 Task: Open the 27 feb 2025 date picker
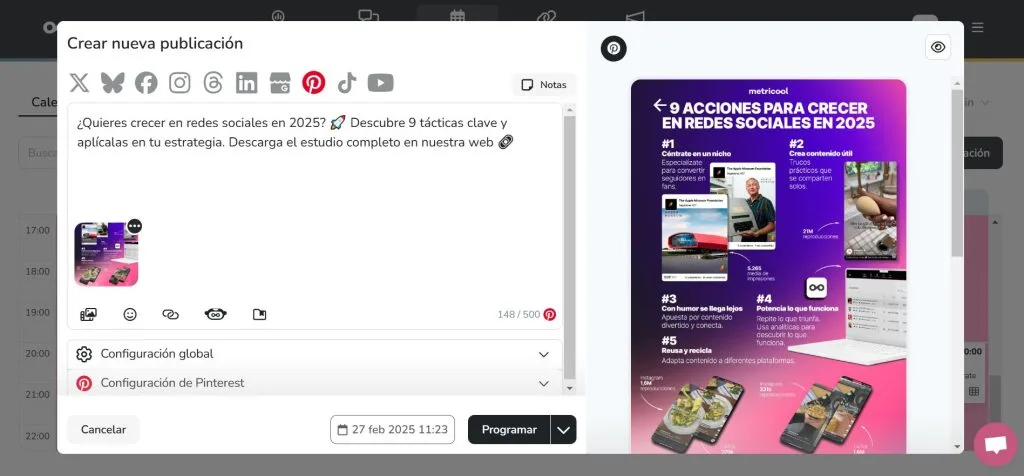click(x=392, y=430)
